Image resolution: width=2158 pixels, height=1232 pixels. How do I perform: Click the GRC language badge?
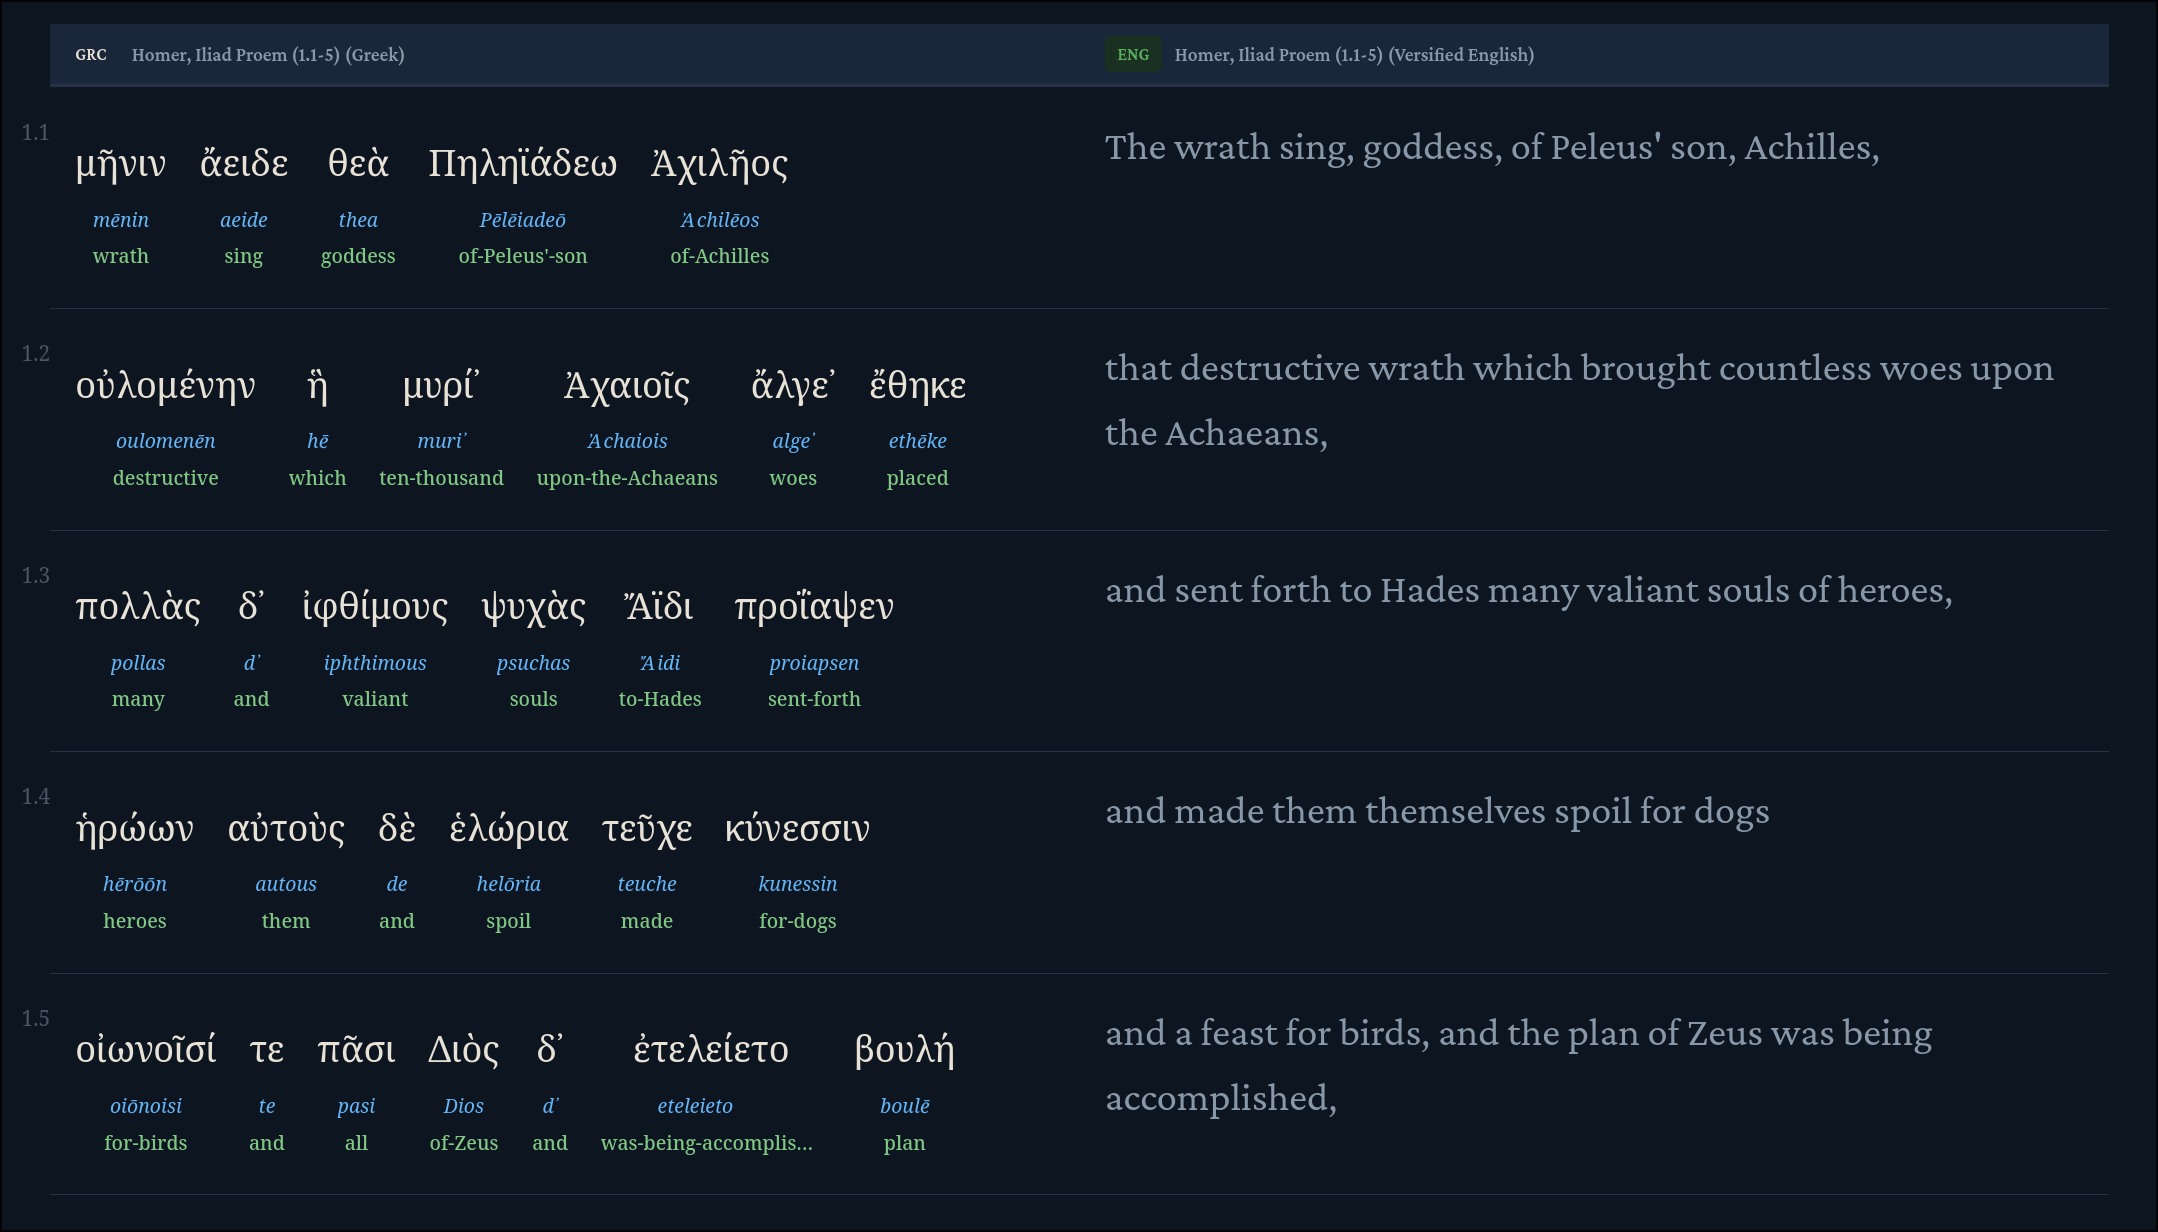point(90,55)
